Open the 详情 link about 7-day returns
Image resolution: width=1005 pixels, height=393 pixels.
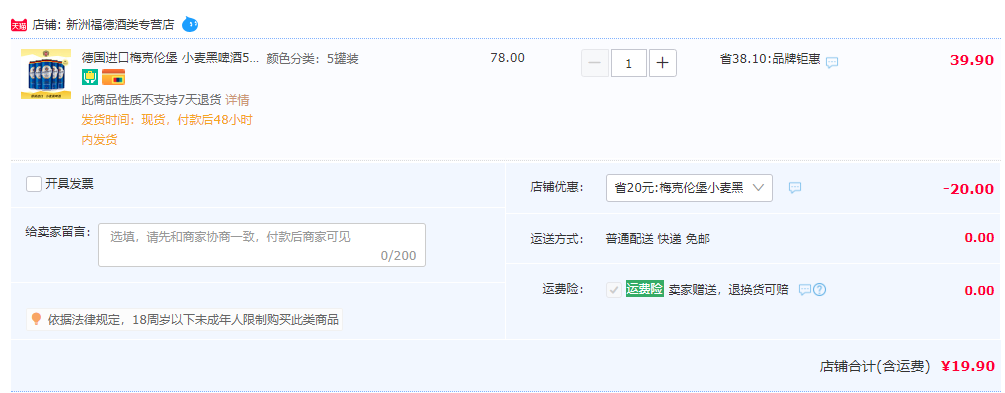click(x=237, y=100)
